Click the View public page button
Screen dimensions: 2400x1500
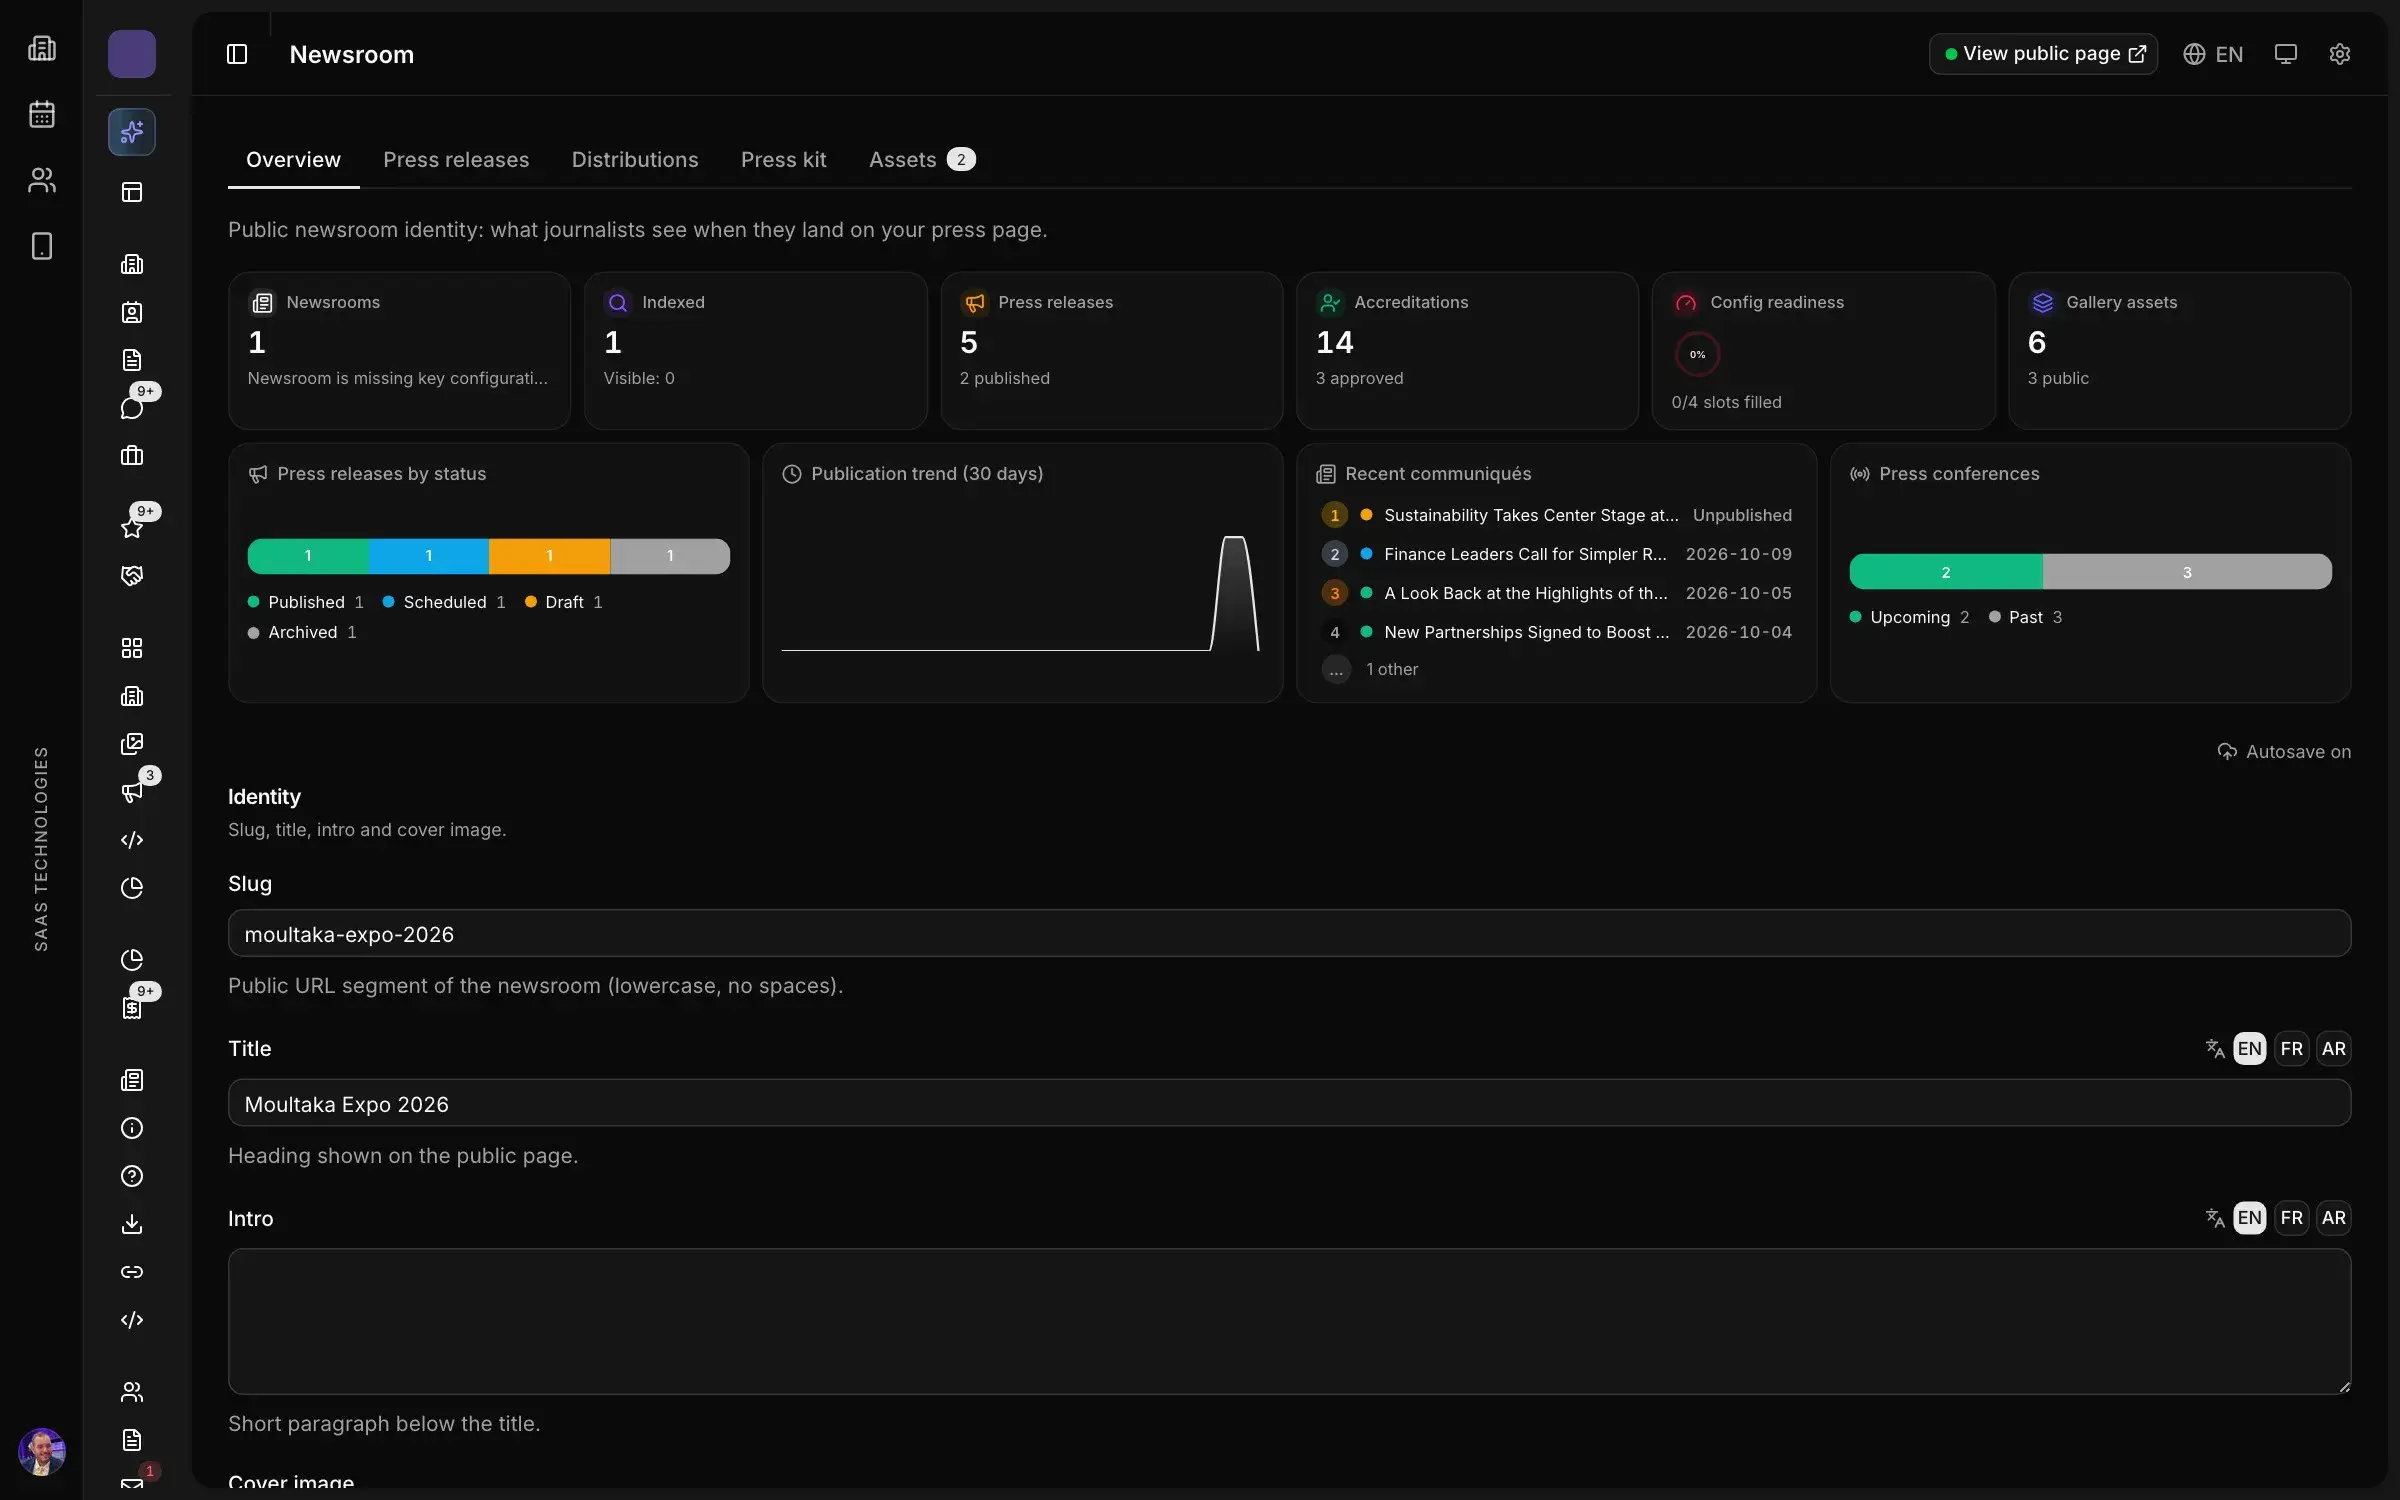pyautogui.click(x=2043, y=54)
